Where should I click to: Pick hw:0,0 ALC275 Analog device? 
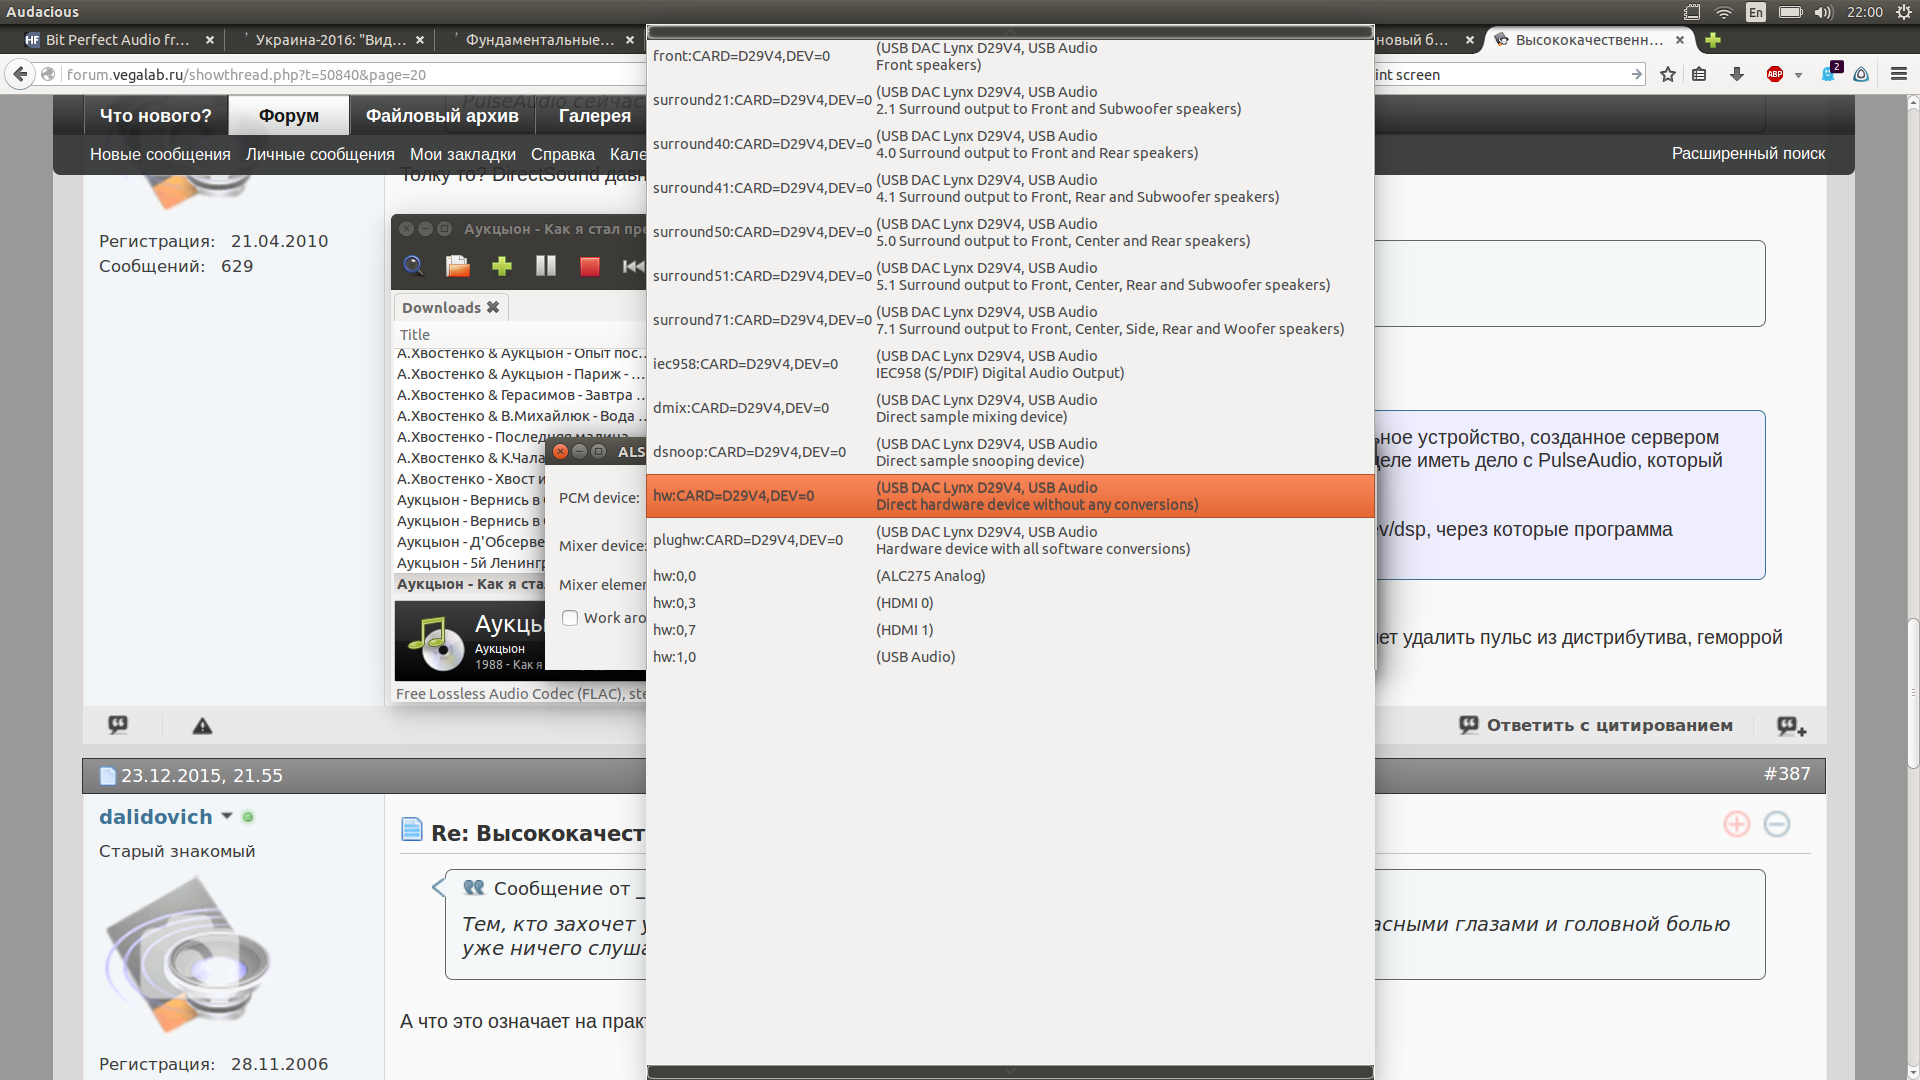(1010, 576)
